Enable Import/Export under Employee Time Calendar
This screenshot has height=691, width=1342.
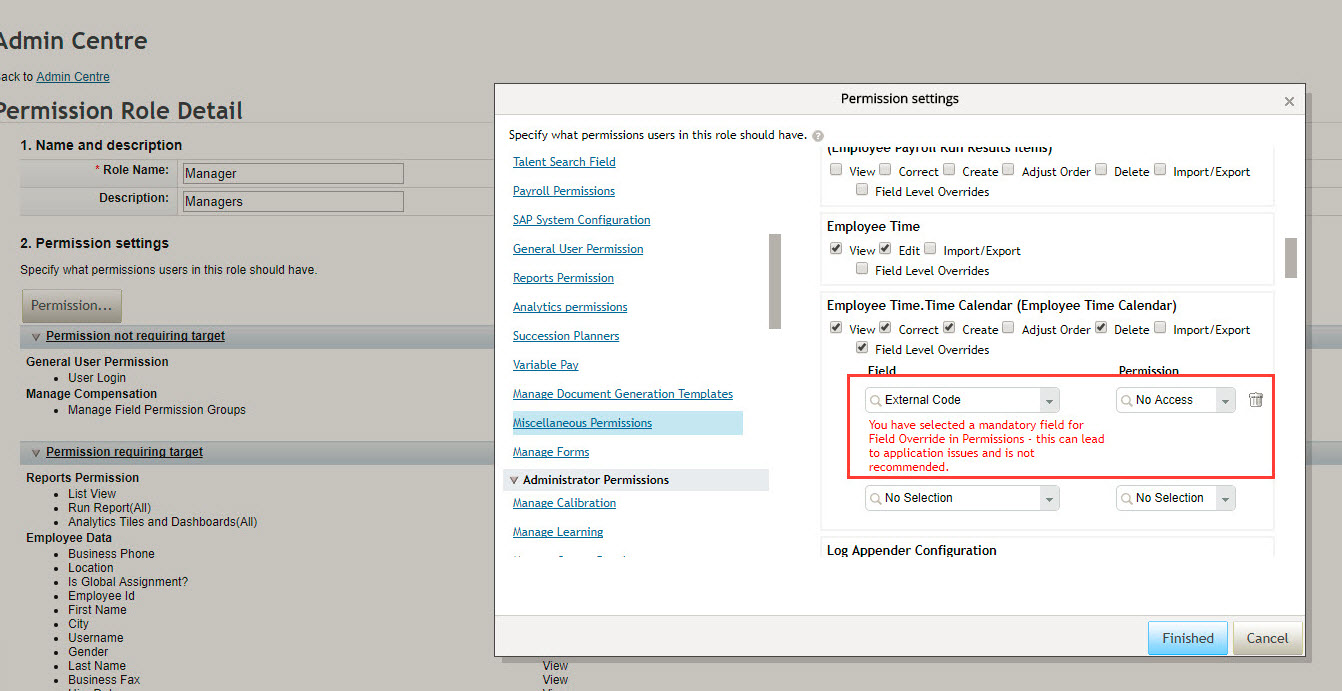click(1160, 328)
